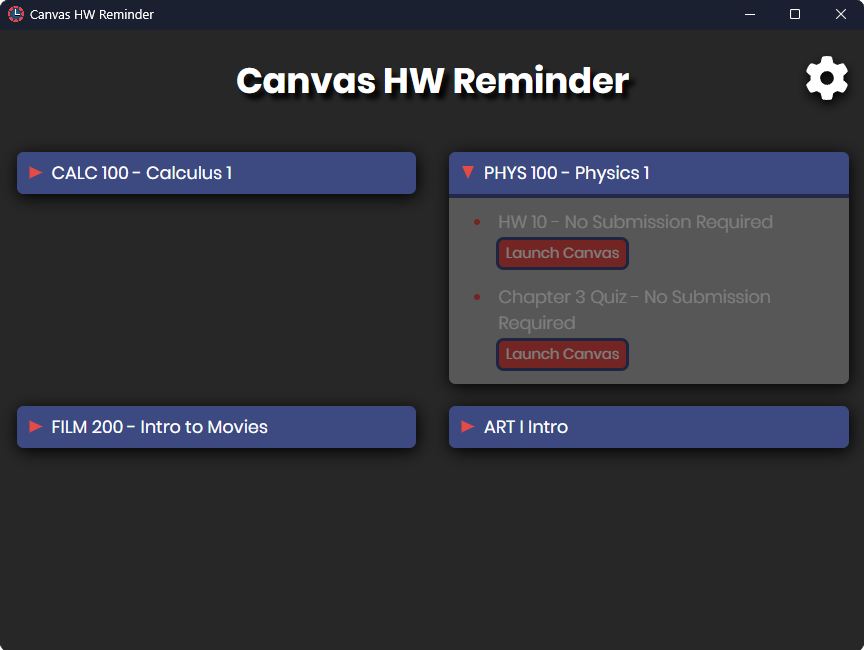Expand the ART I Intro course
Screen dimensions: 864x650
coord(525,427)
